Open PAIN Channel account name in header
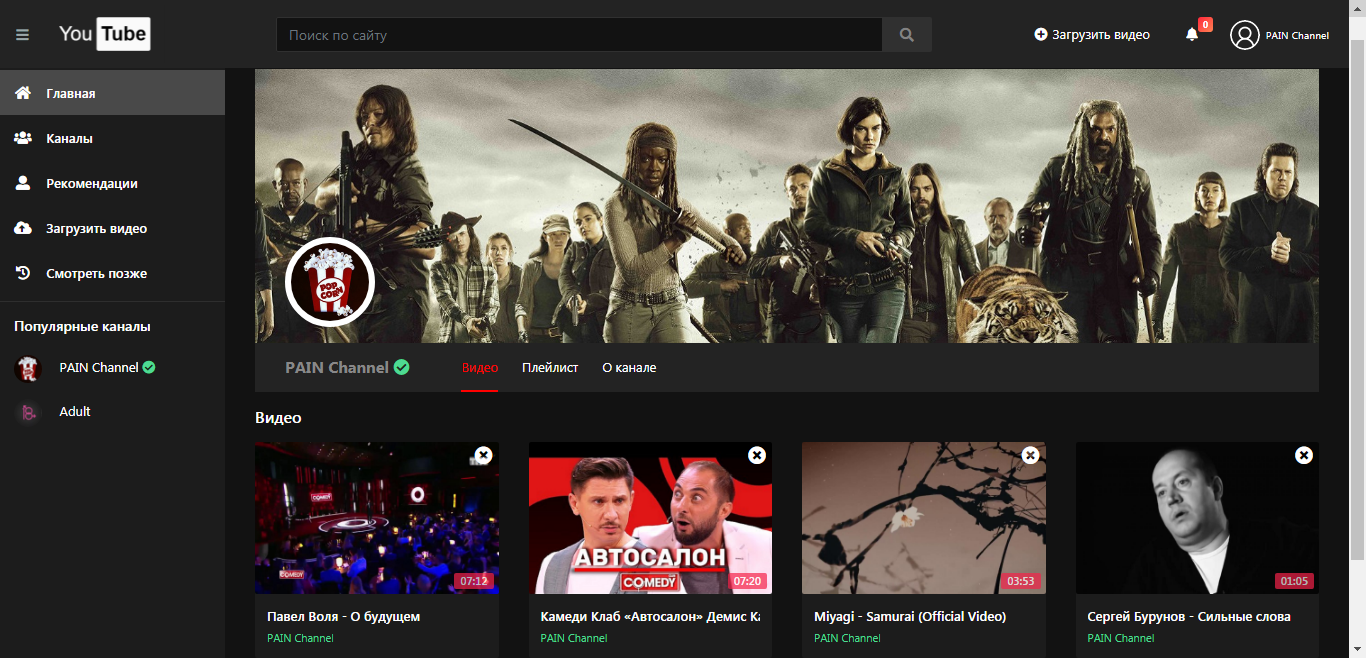Image resolution: width=1366 pixels, height=658 pixels. coord(1297,36)
